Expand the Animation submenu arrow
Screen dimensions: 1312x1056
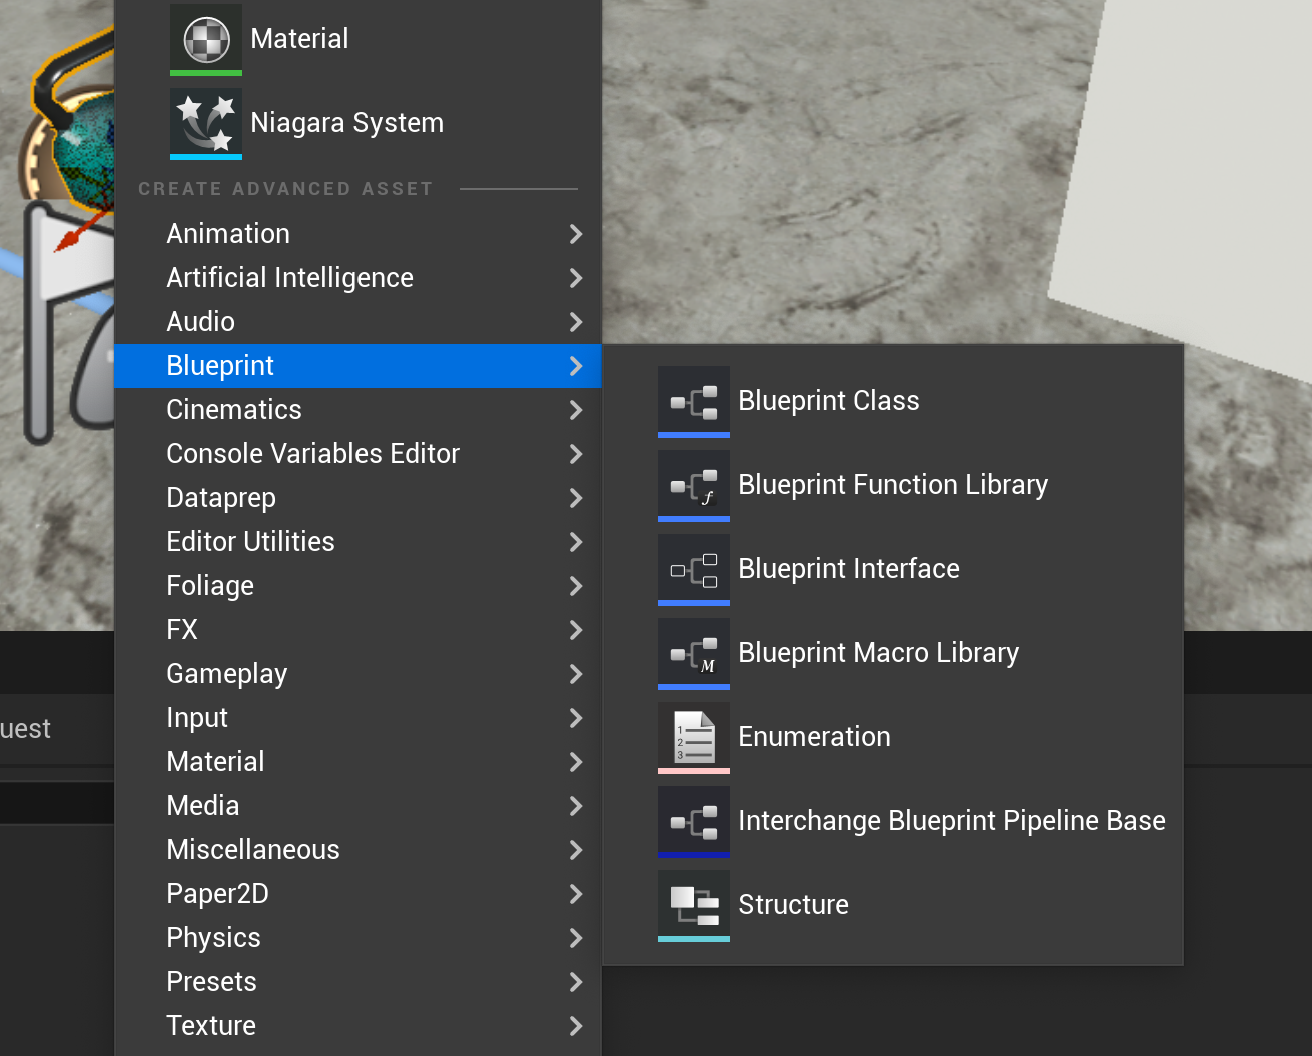(x=576, y=234)
